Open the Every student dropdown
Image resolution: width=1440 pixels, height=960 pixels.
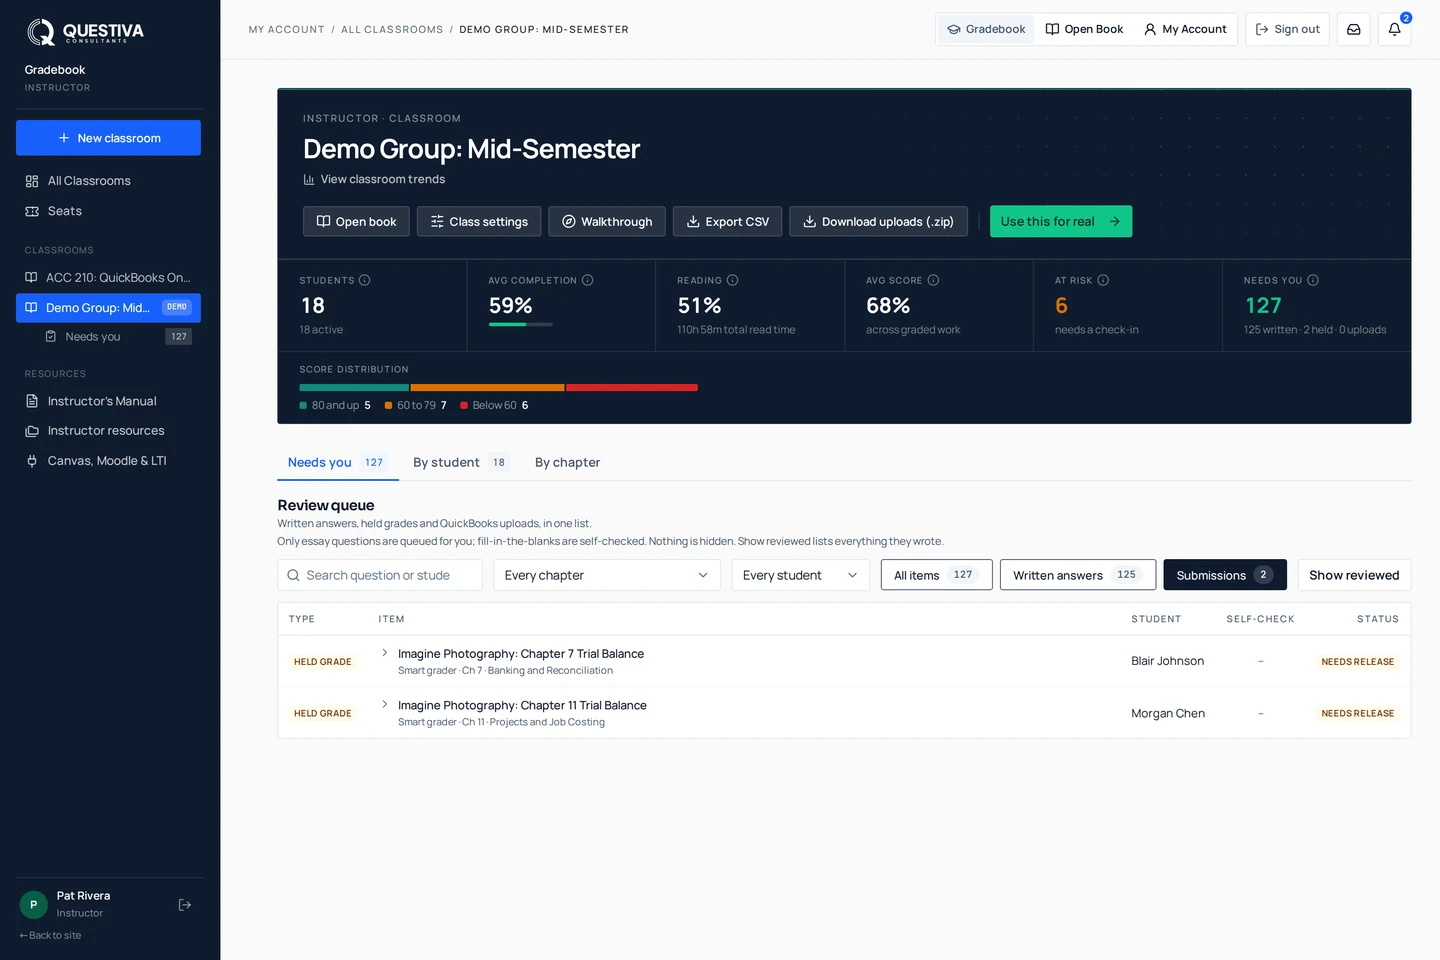click(x=801, y=575)
